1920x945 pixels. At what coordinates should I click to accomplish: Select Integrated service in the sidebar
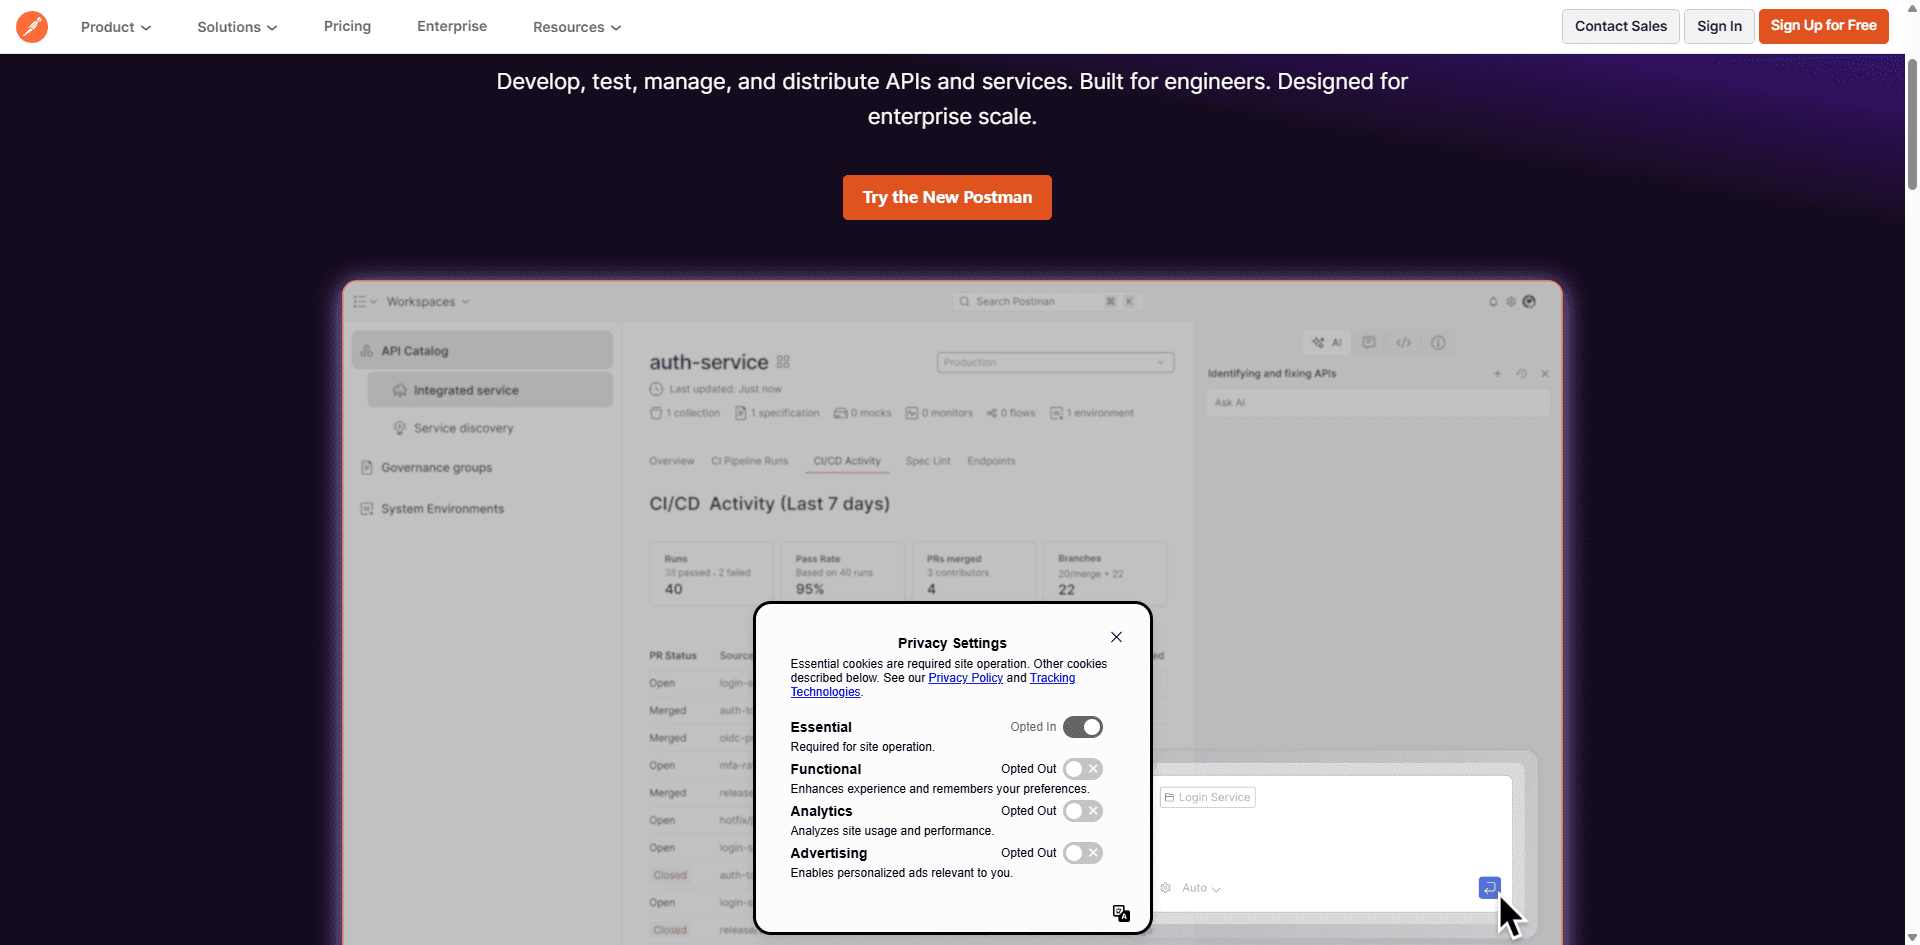(x=490, y=390)
